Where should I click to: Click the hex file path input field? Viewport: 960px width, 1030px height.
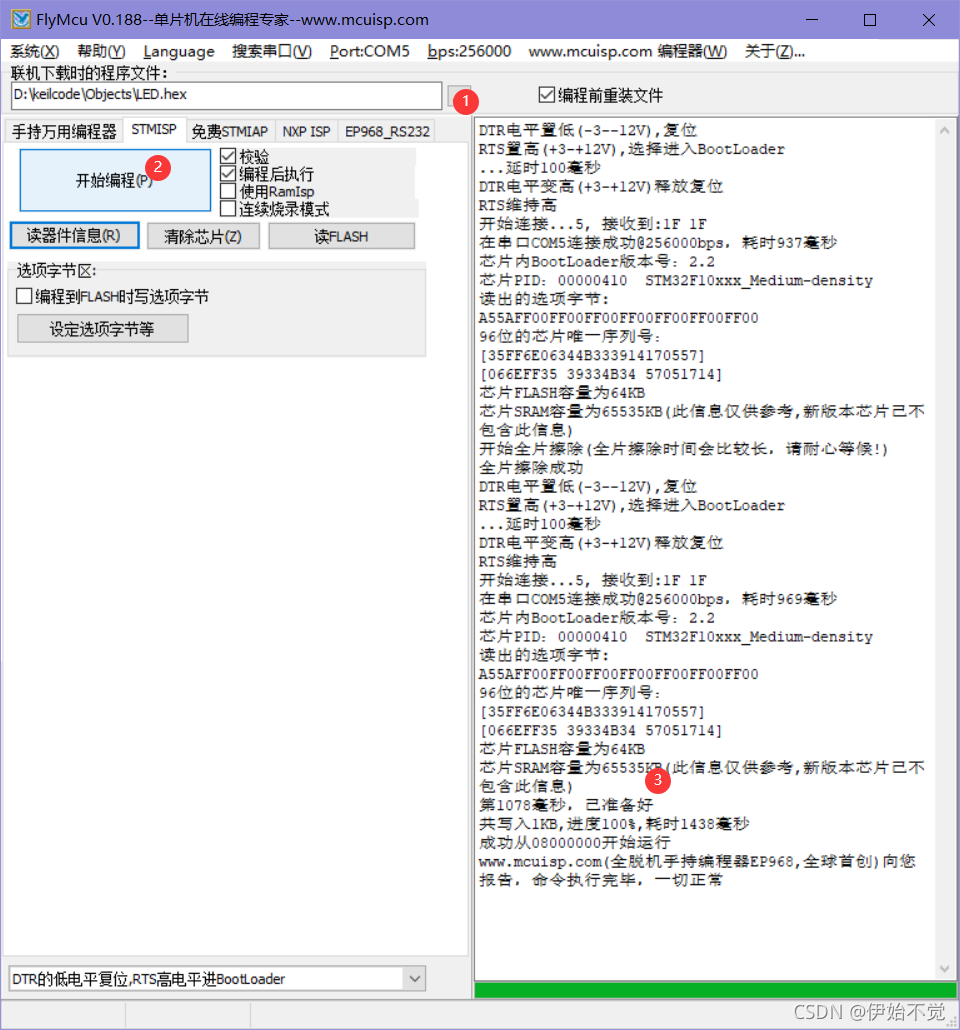click(x=225, y=95)
